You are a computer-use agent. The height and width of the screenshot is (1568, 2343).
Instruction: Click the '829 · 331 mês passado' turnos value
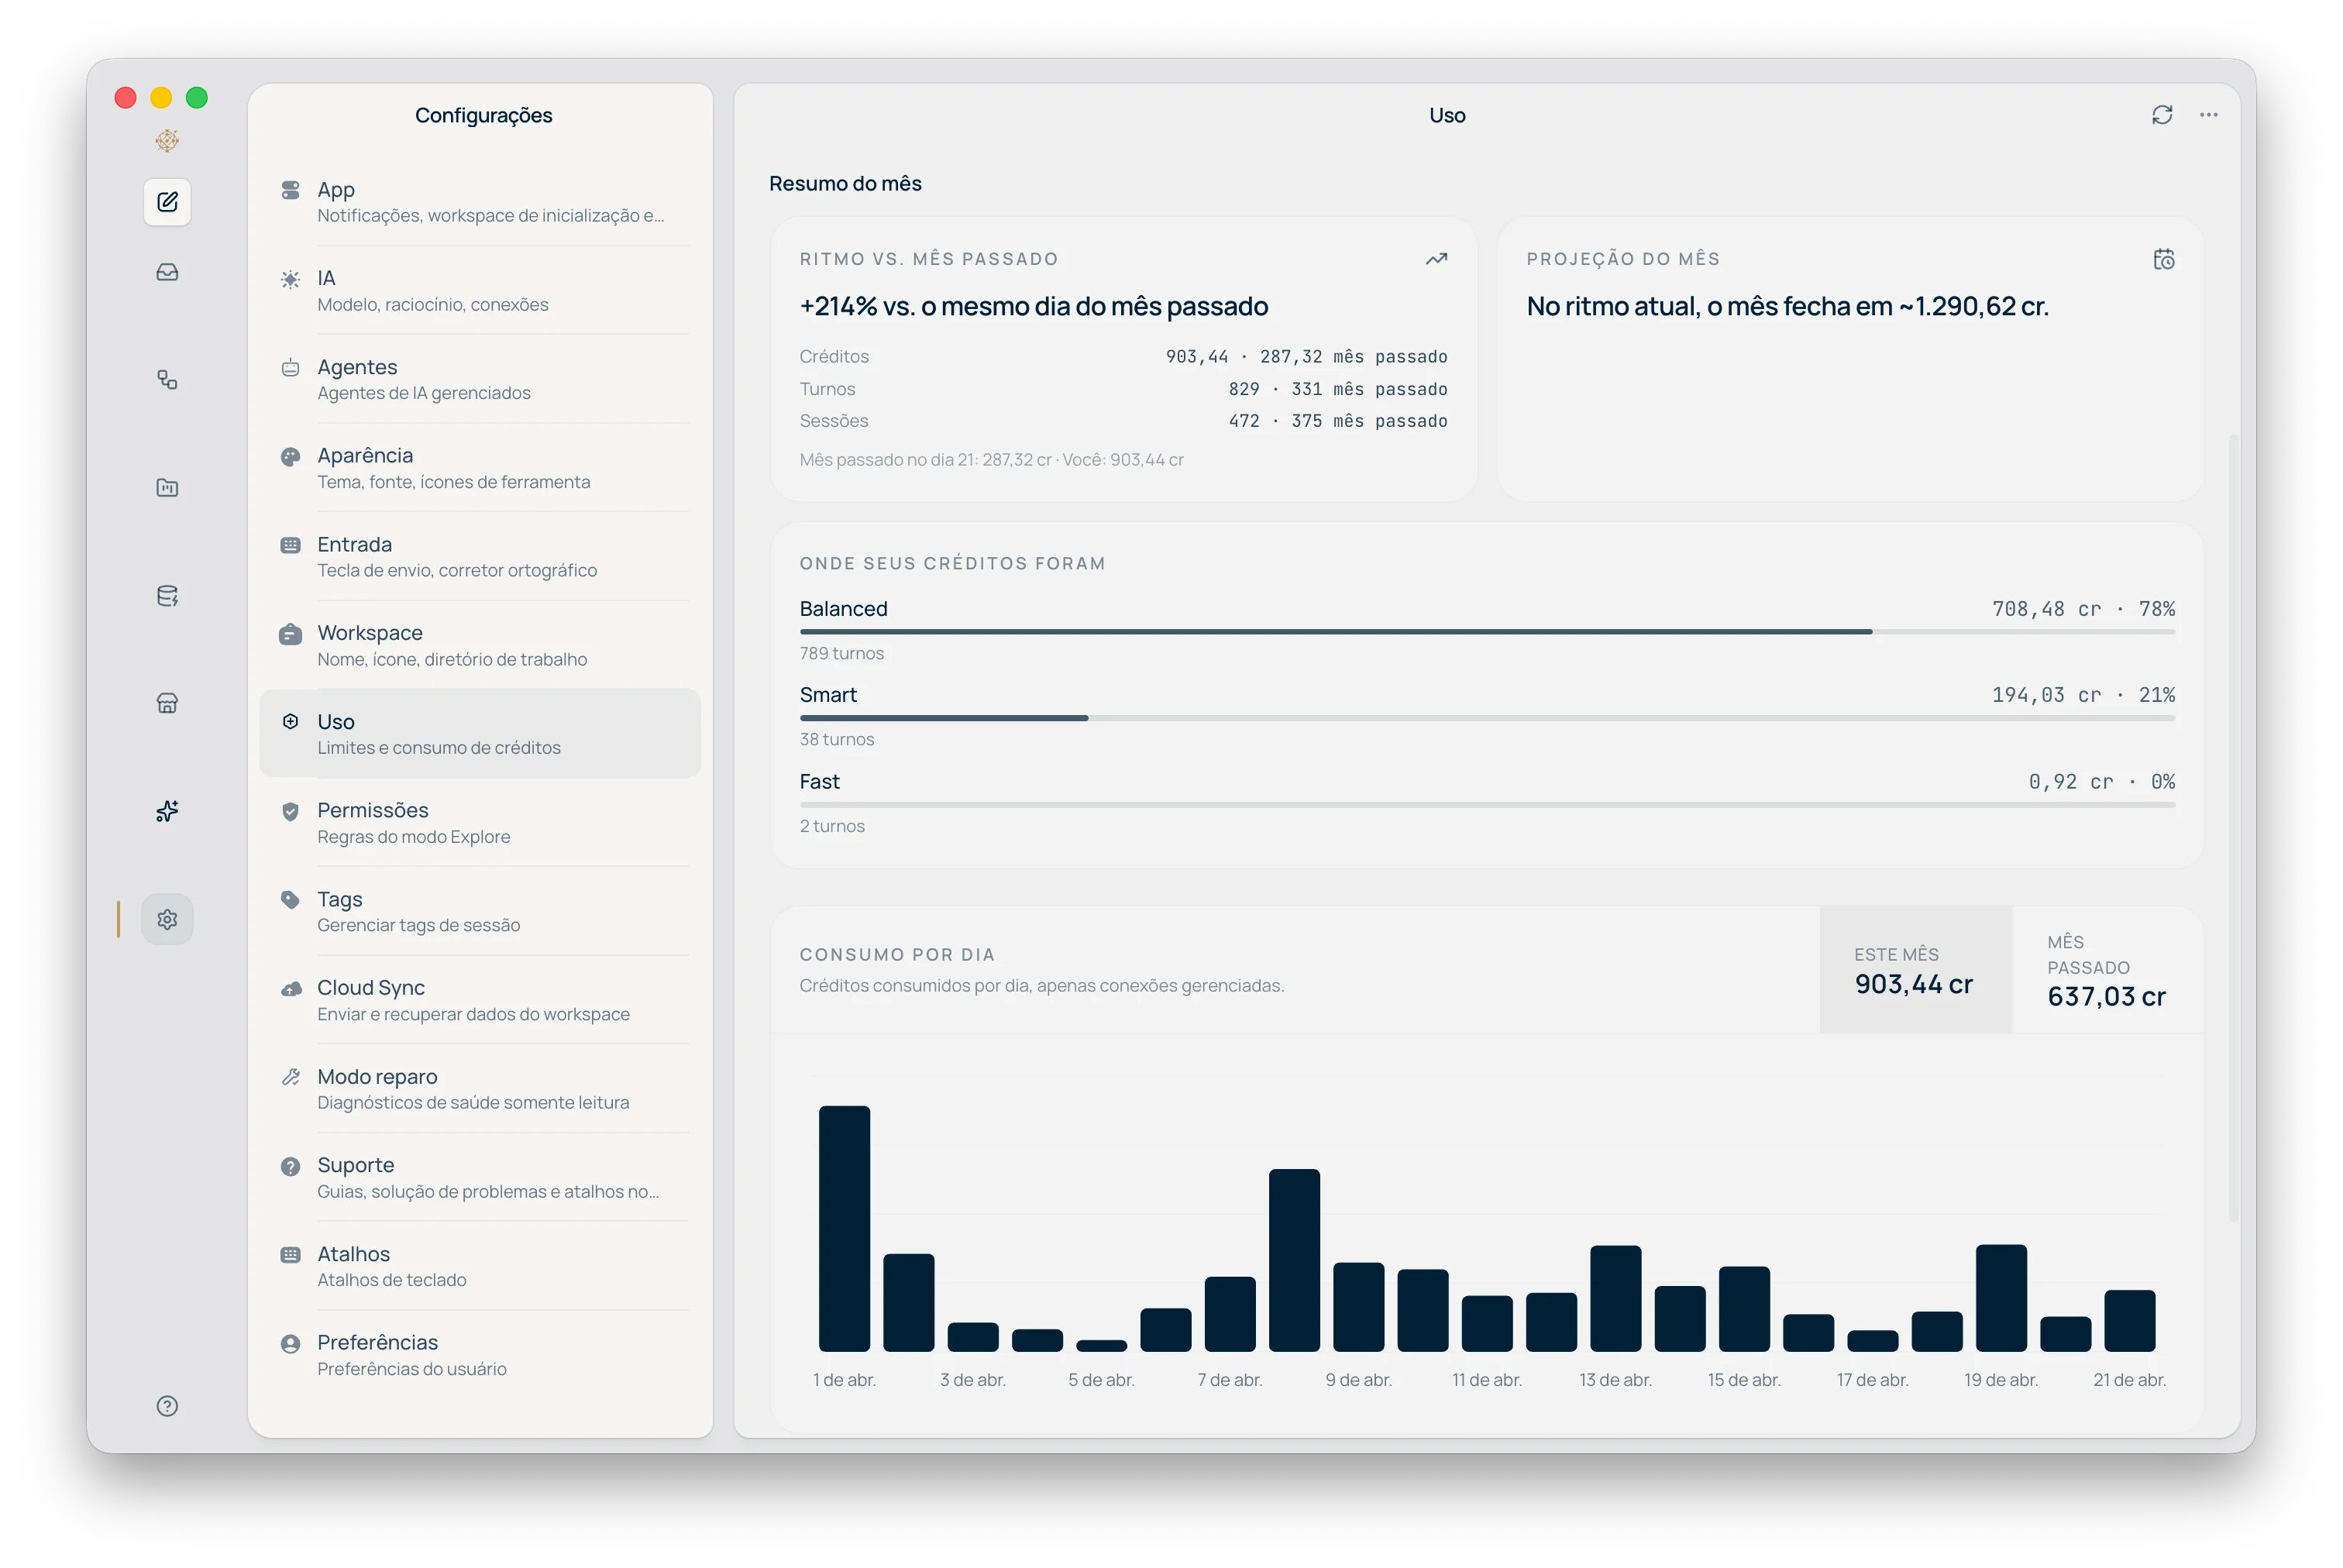click(1337, 389)
